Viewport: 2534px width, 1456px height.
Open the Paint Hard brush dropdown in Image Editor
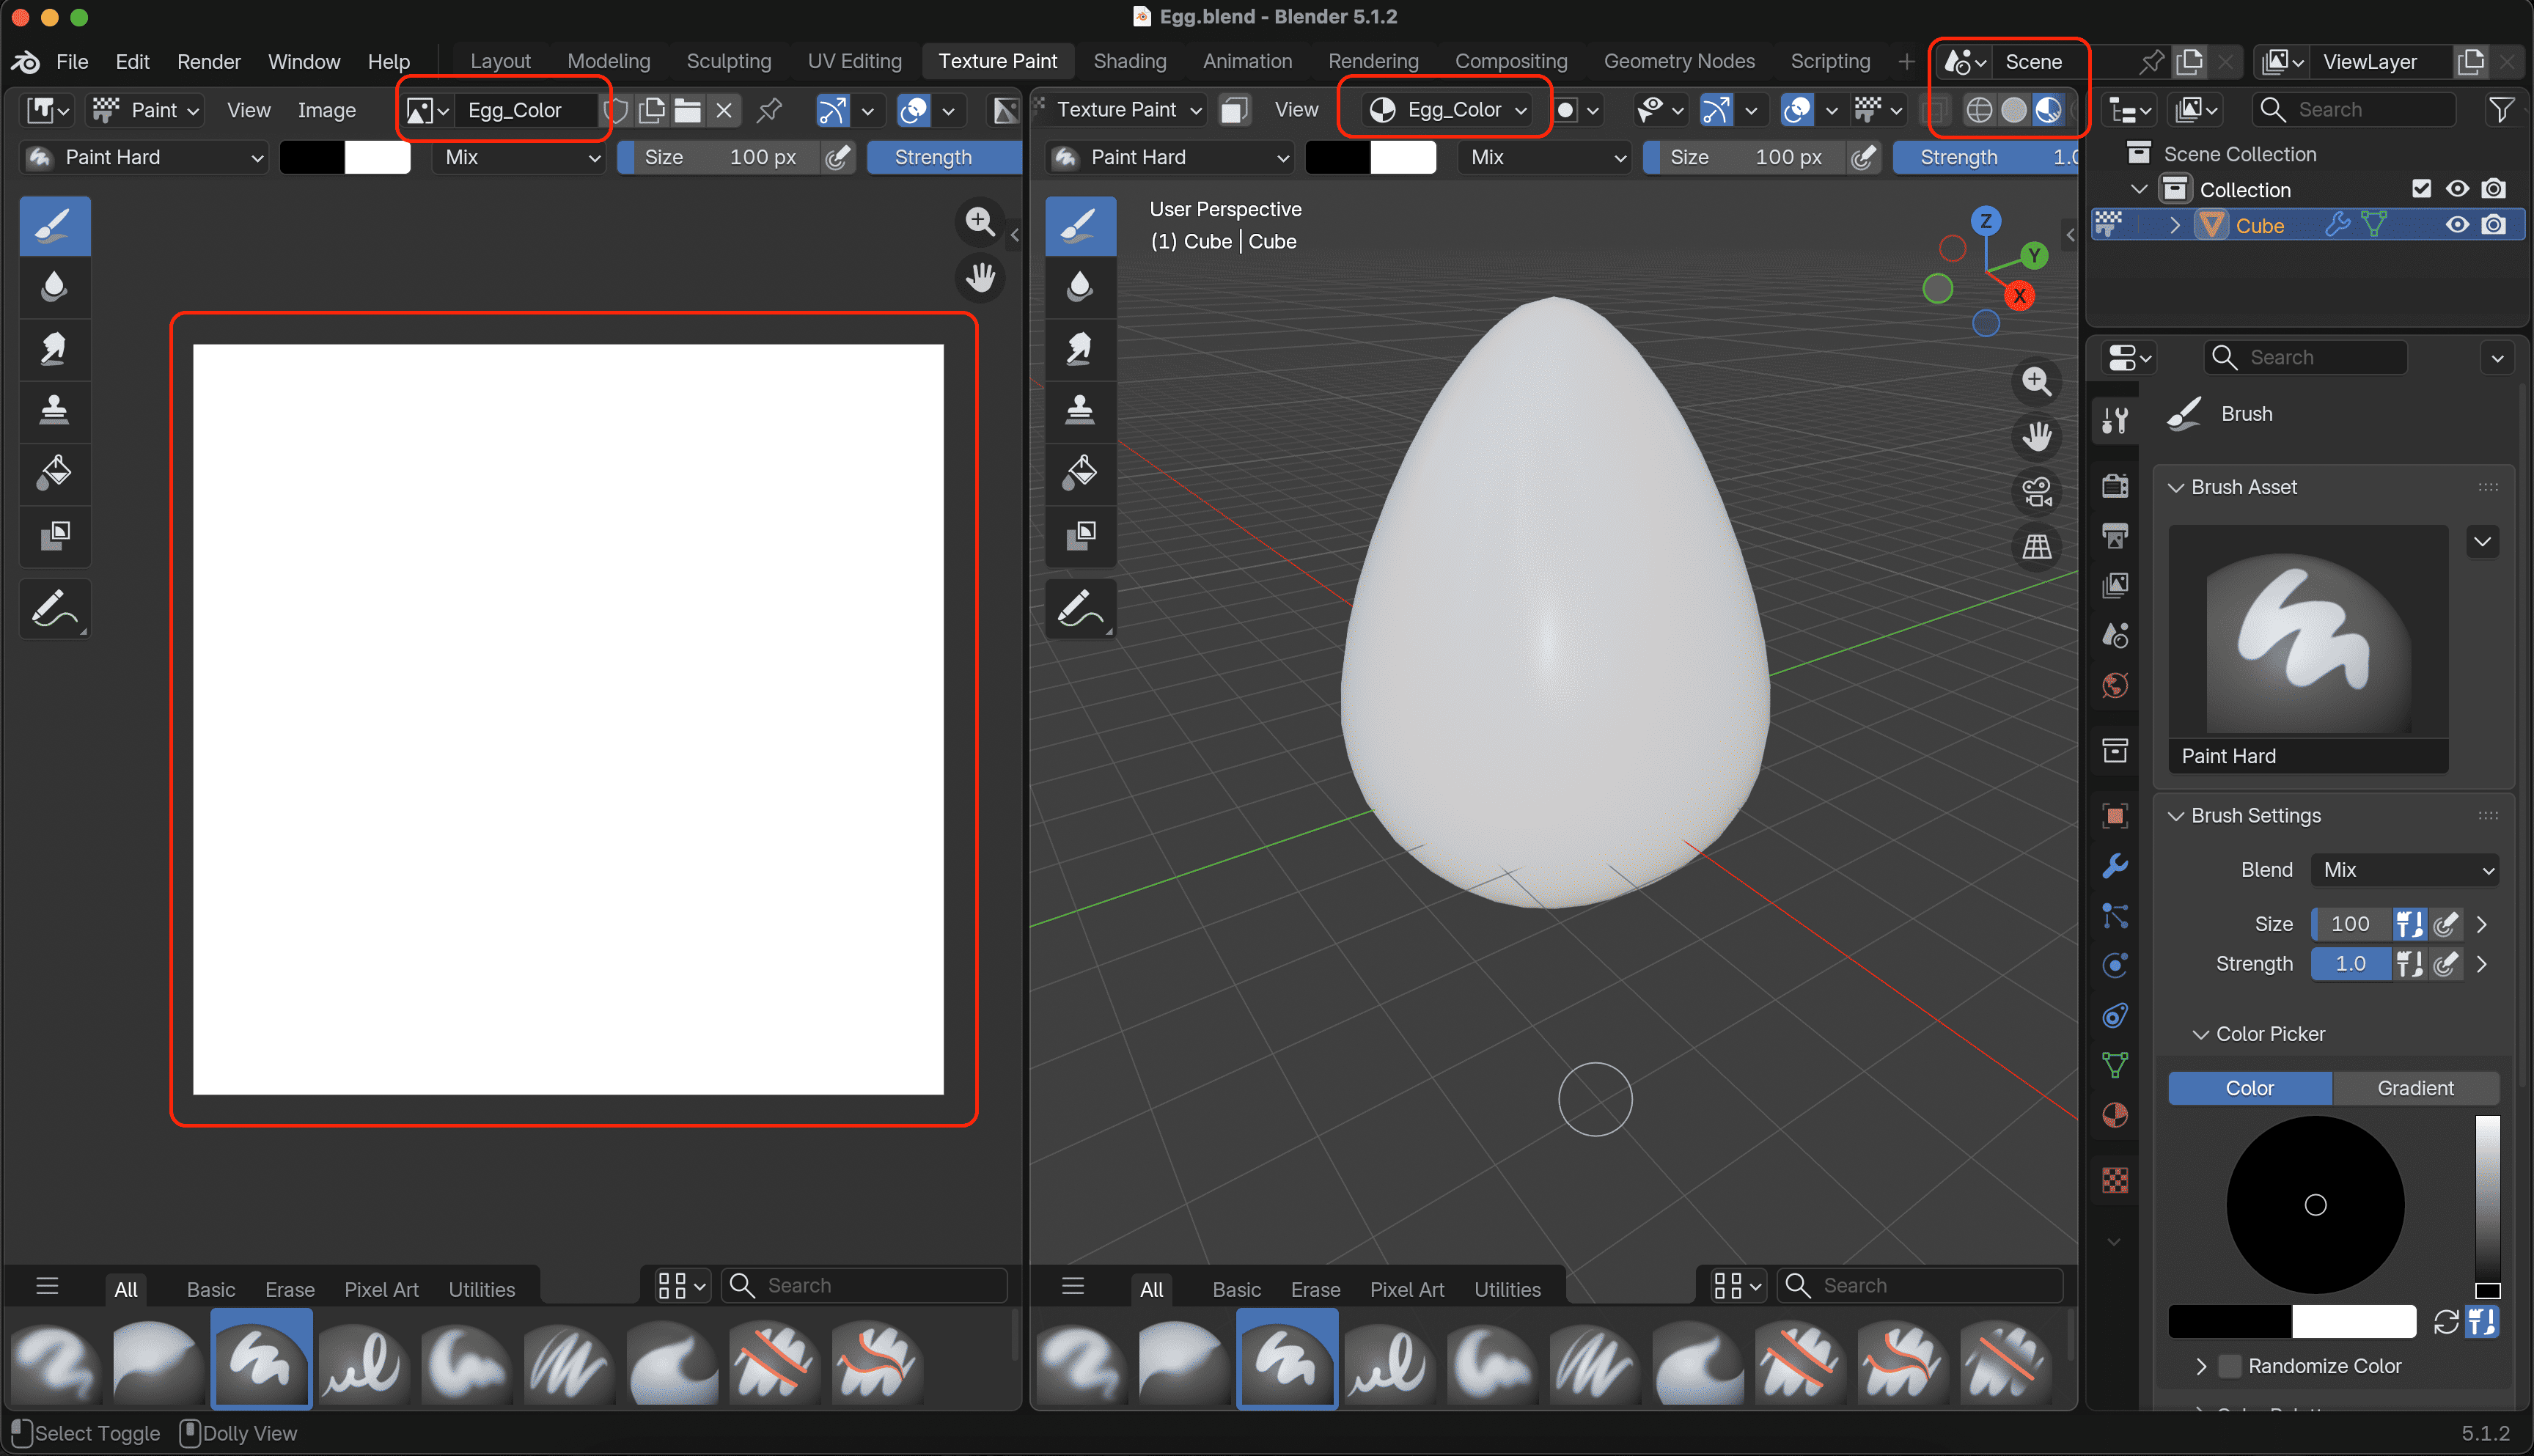coord(145,157)
